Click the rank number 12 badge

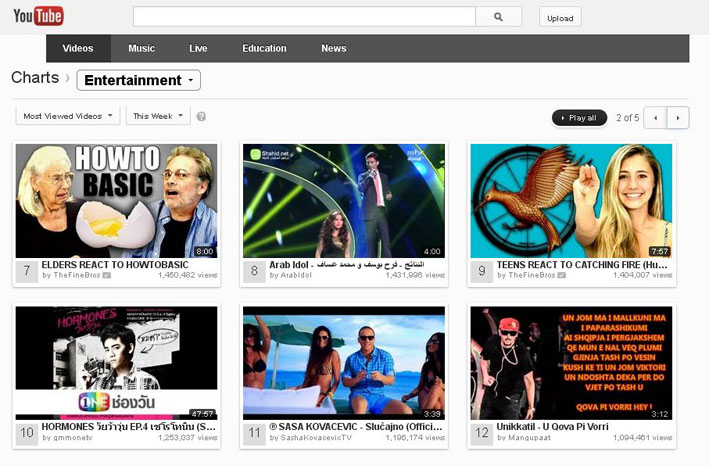pyautogui.click(x=482, y=433)
